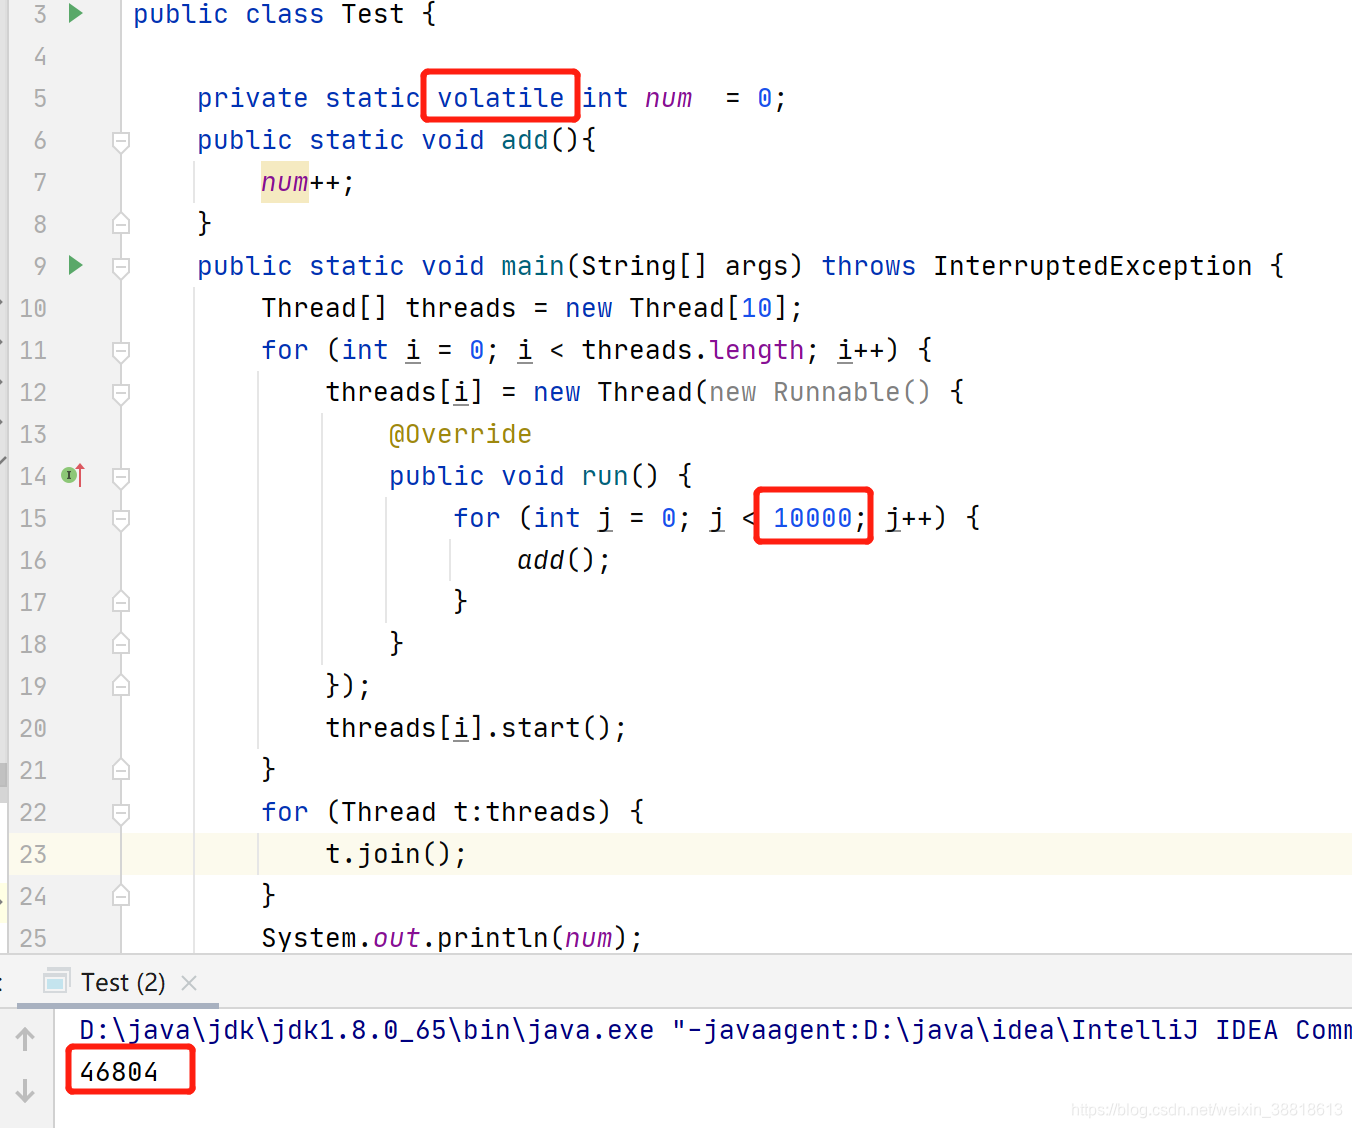Click the volatile keyword on line 5
This screenshot has width=1352, height=1128.
(x=500, y=98)
